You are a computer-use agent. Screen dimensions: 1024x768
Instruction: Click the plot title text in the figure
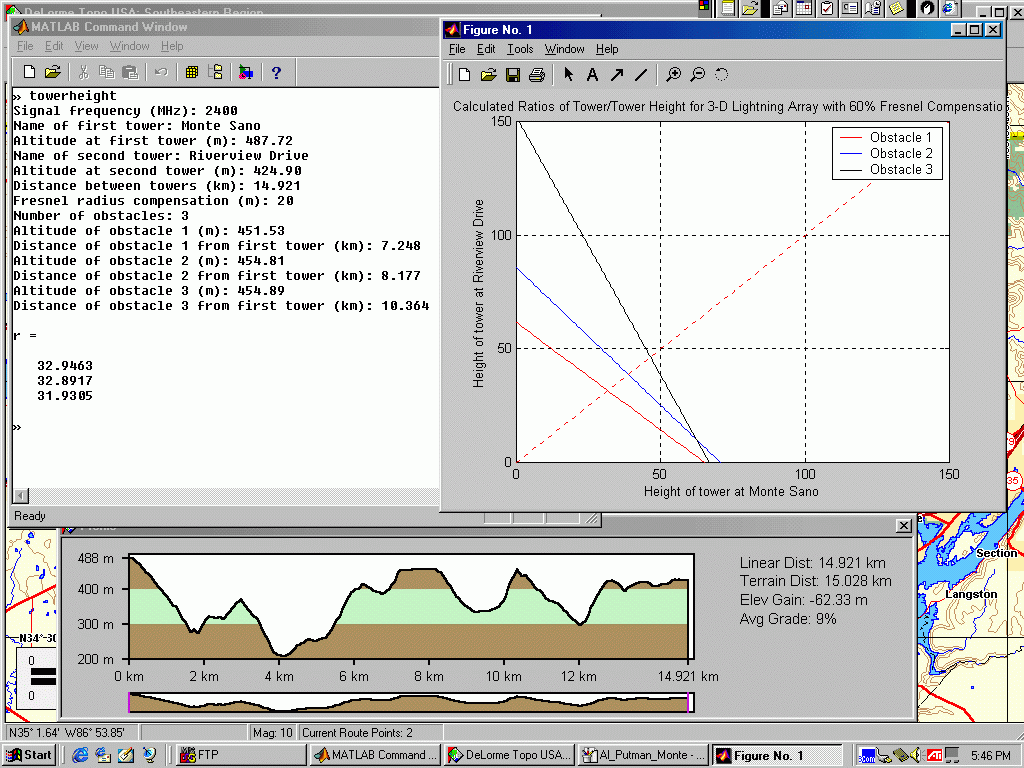point(728,106)
